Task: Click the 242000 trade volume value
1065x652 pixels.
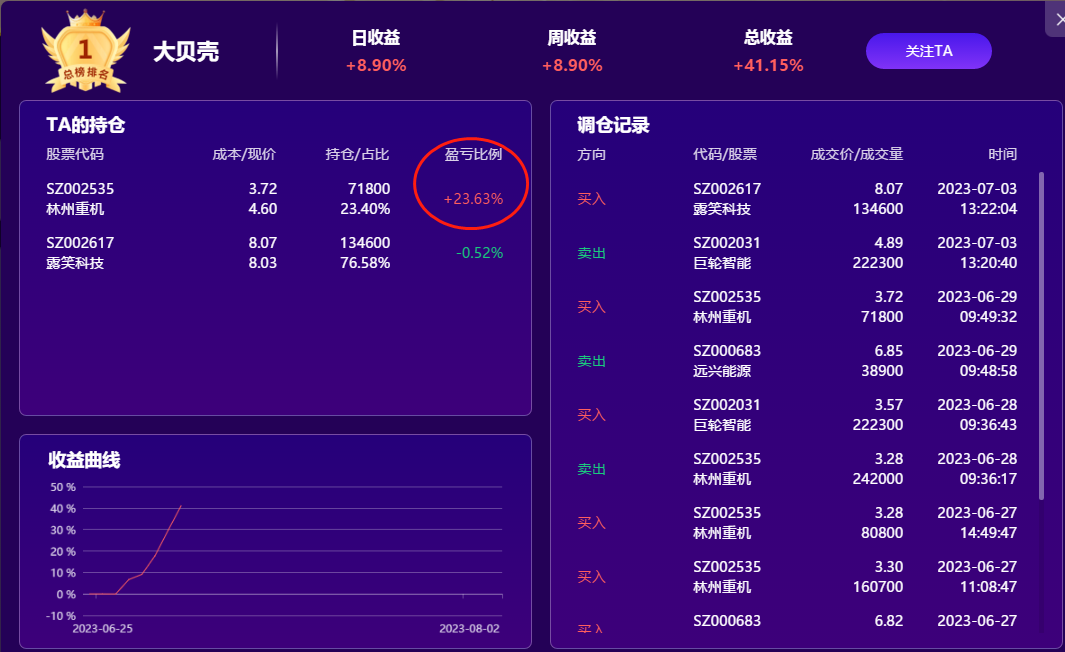Action: (878, 479)
